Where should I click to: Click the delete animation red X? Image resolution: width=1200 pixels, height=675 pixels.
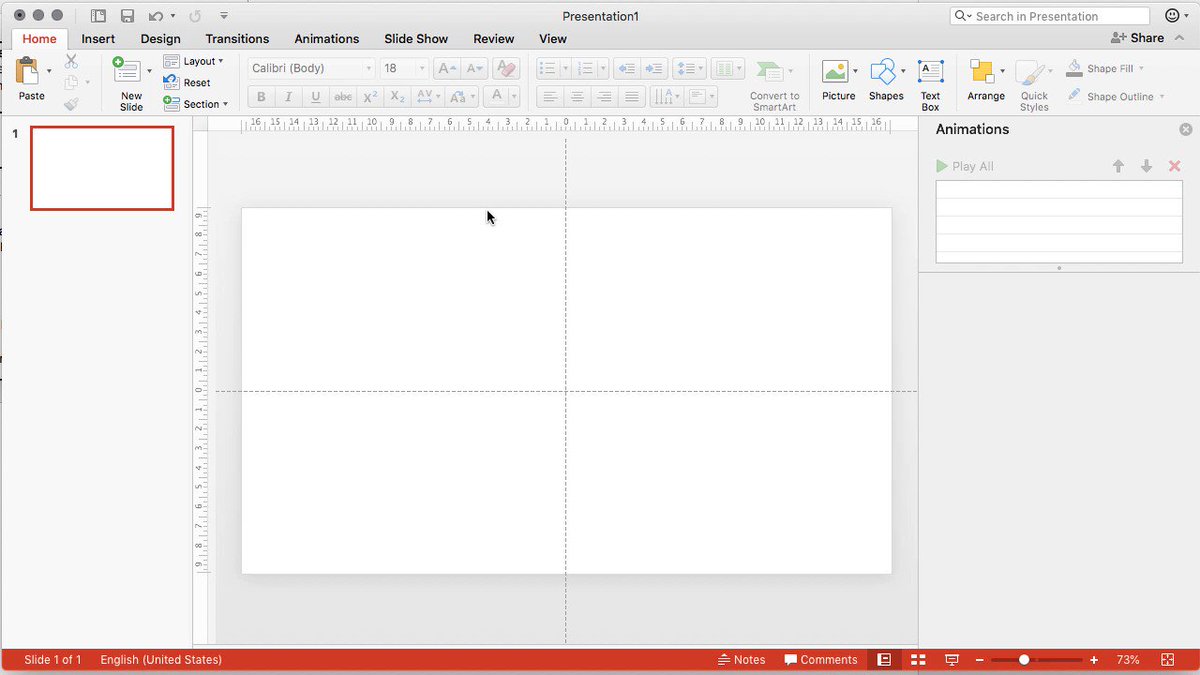click(x=1175, y=166)
